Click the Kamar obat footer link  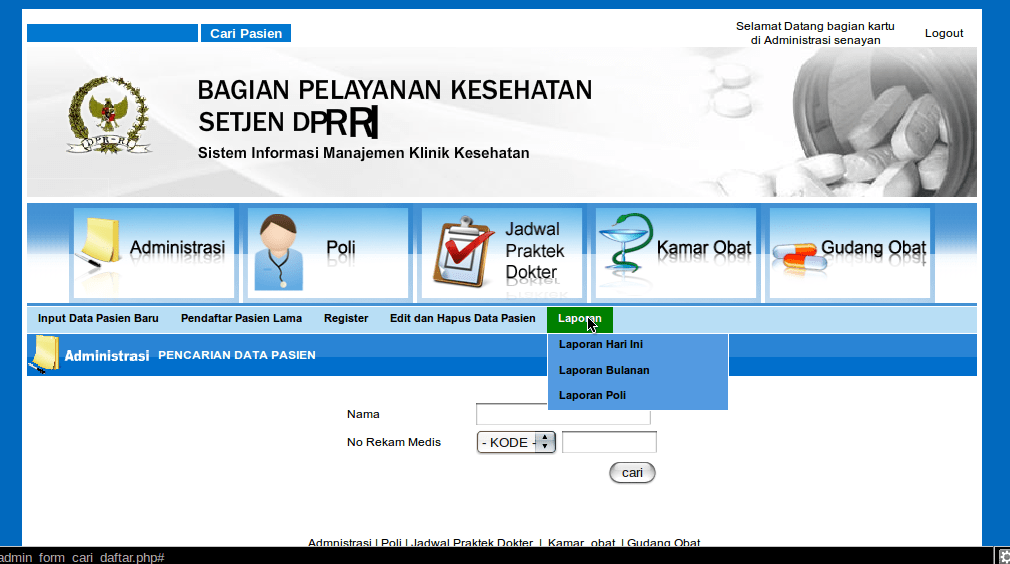(x=581, y=542)
